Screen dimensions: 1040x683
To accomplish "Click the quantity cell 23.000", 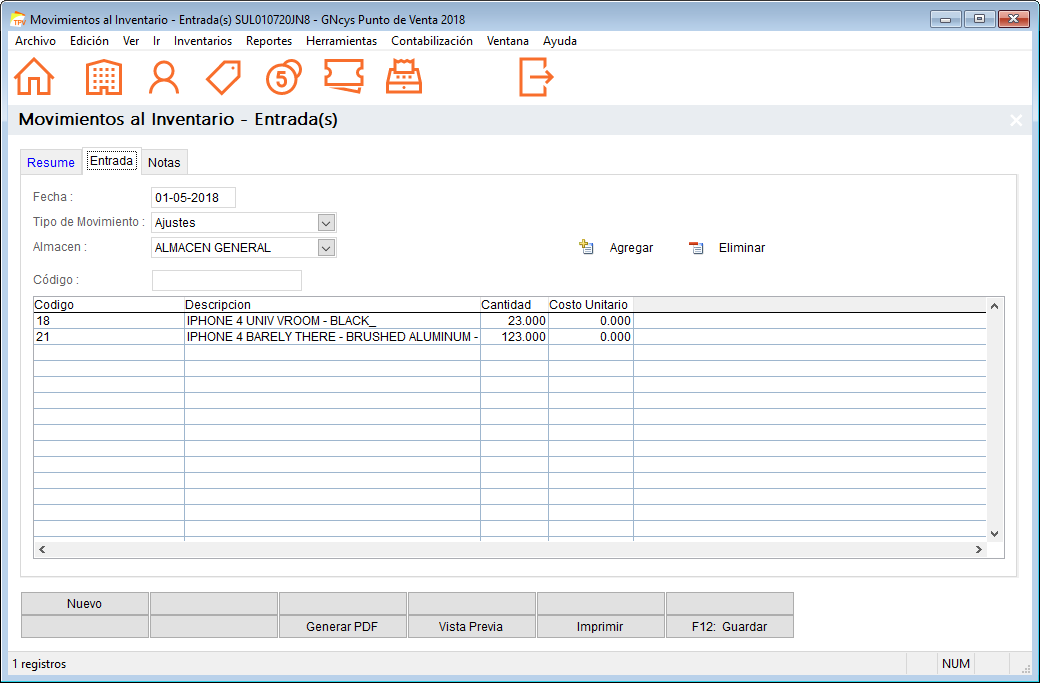I will click(514, 321).
